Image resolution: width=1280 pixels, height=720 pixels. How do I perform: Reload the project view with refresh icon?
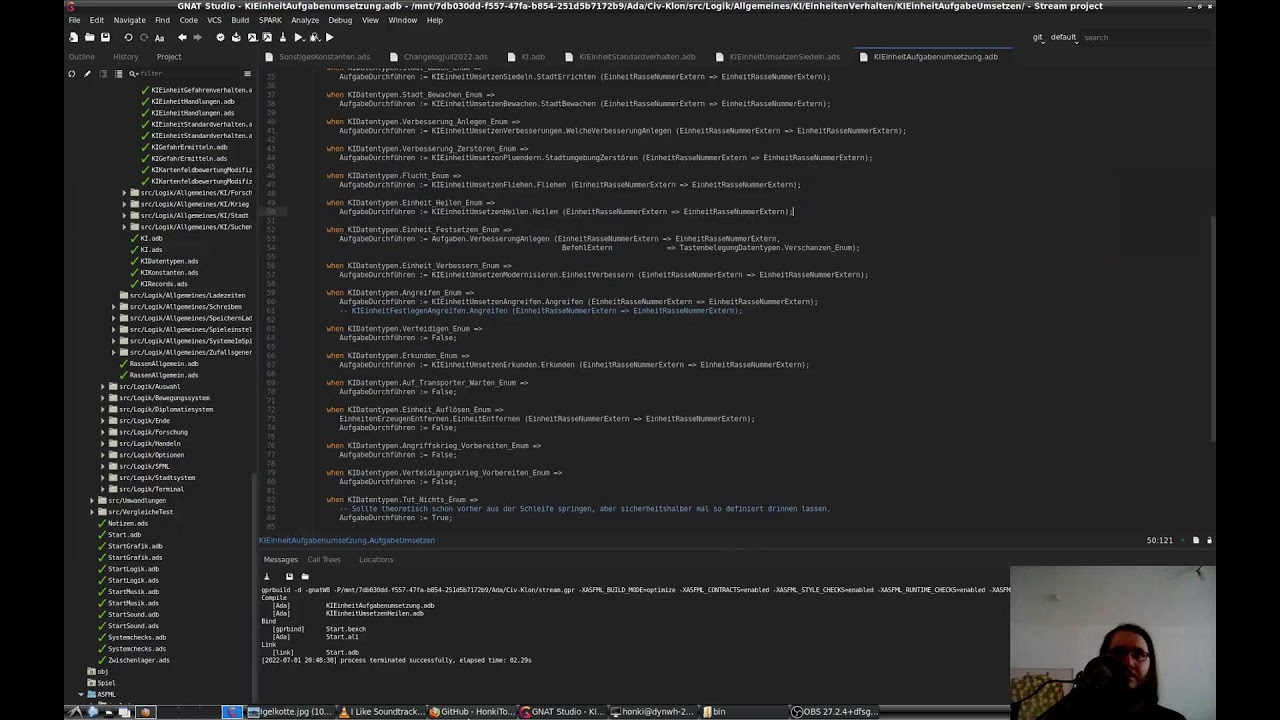tap(72, 73)
